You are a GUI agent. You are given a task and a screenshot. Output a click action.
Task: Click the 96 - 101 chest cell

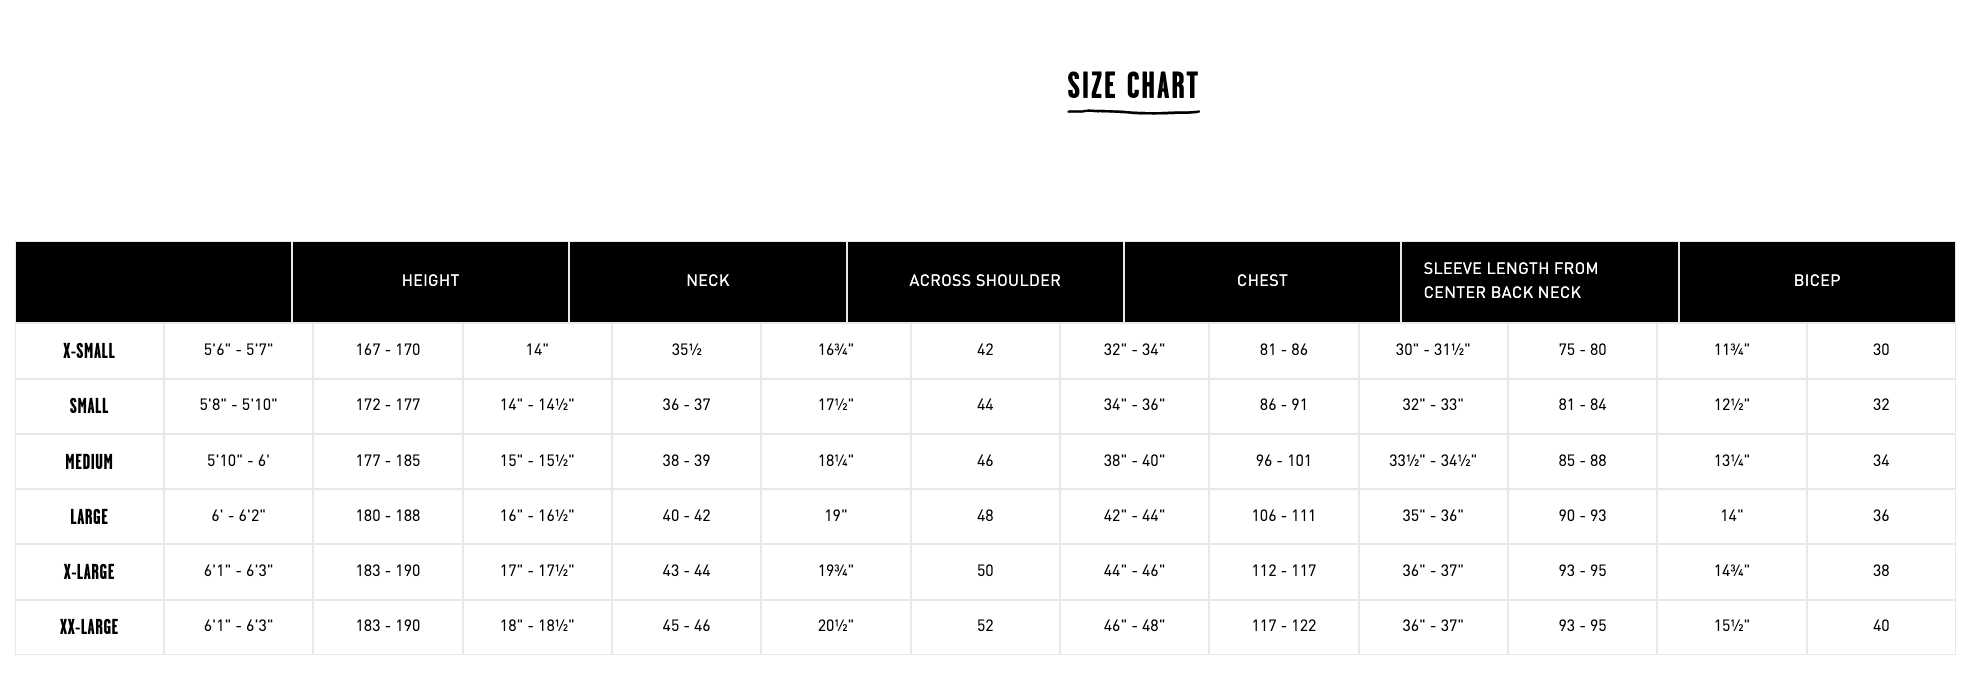coord(1284,461)
